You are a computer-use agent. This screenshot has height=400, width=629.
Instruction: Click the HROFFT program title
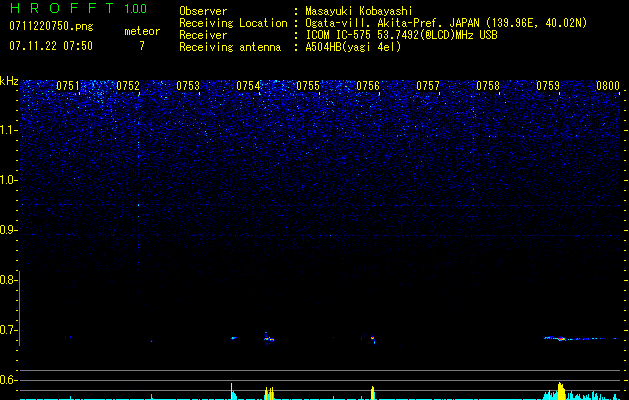62,8
